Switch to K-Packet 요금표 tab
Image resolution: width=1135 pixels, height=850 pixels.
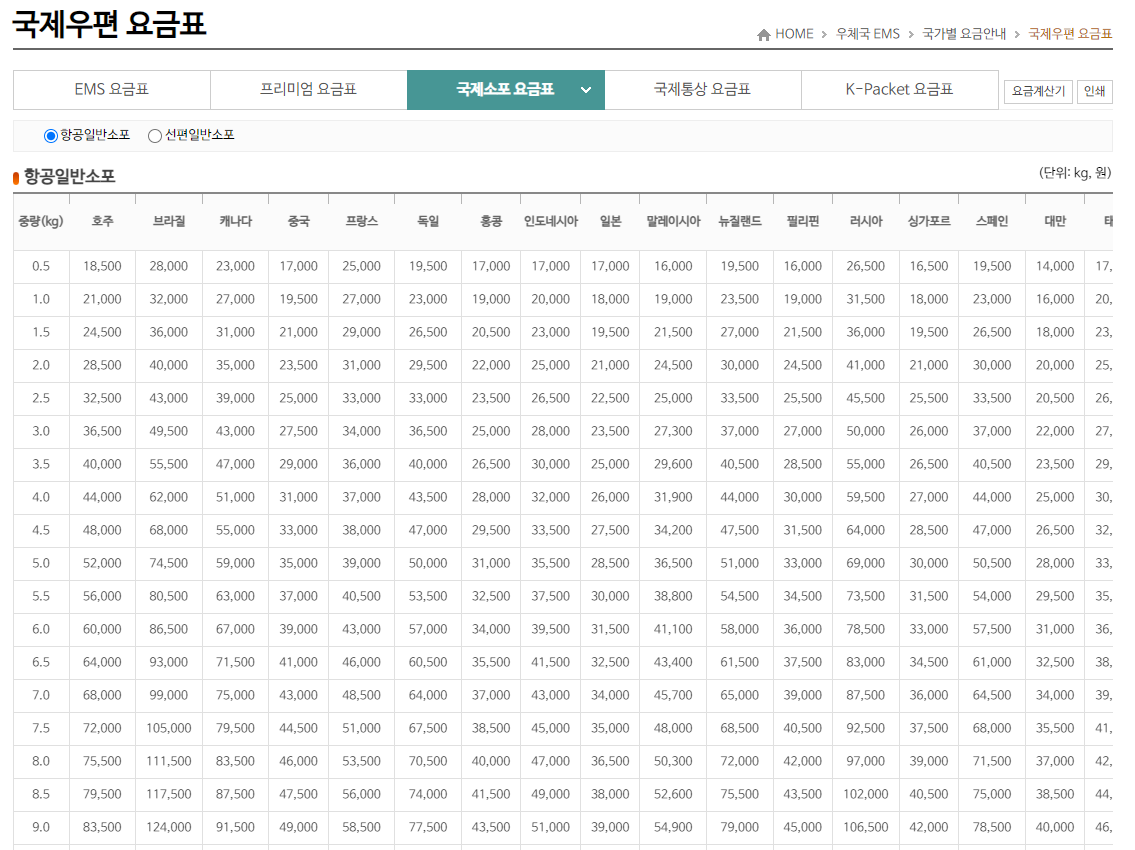click(x=899, y=90)
